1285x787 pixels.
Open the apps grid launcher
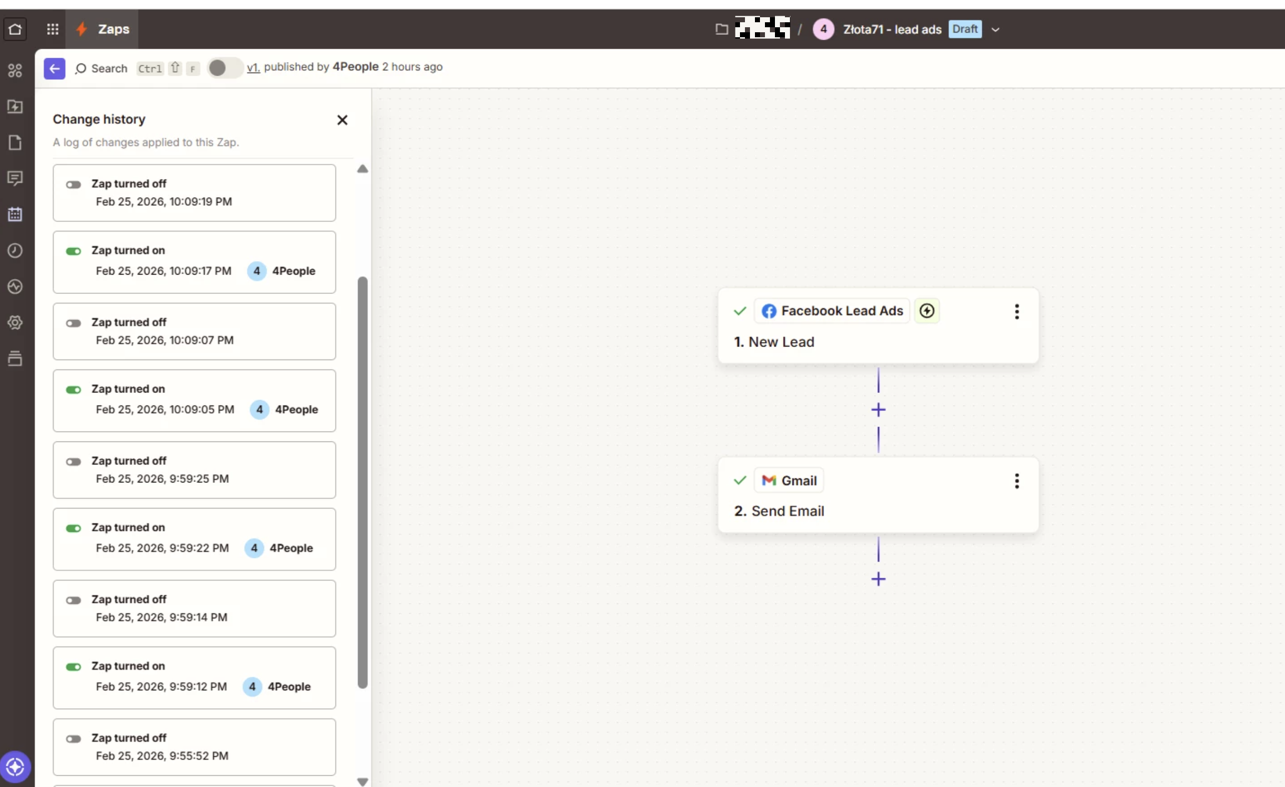[52, 29]
